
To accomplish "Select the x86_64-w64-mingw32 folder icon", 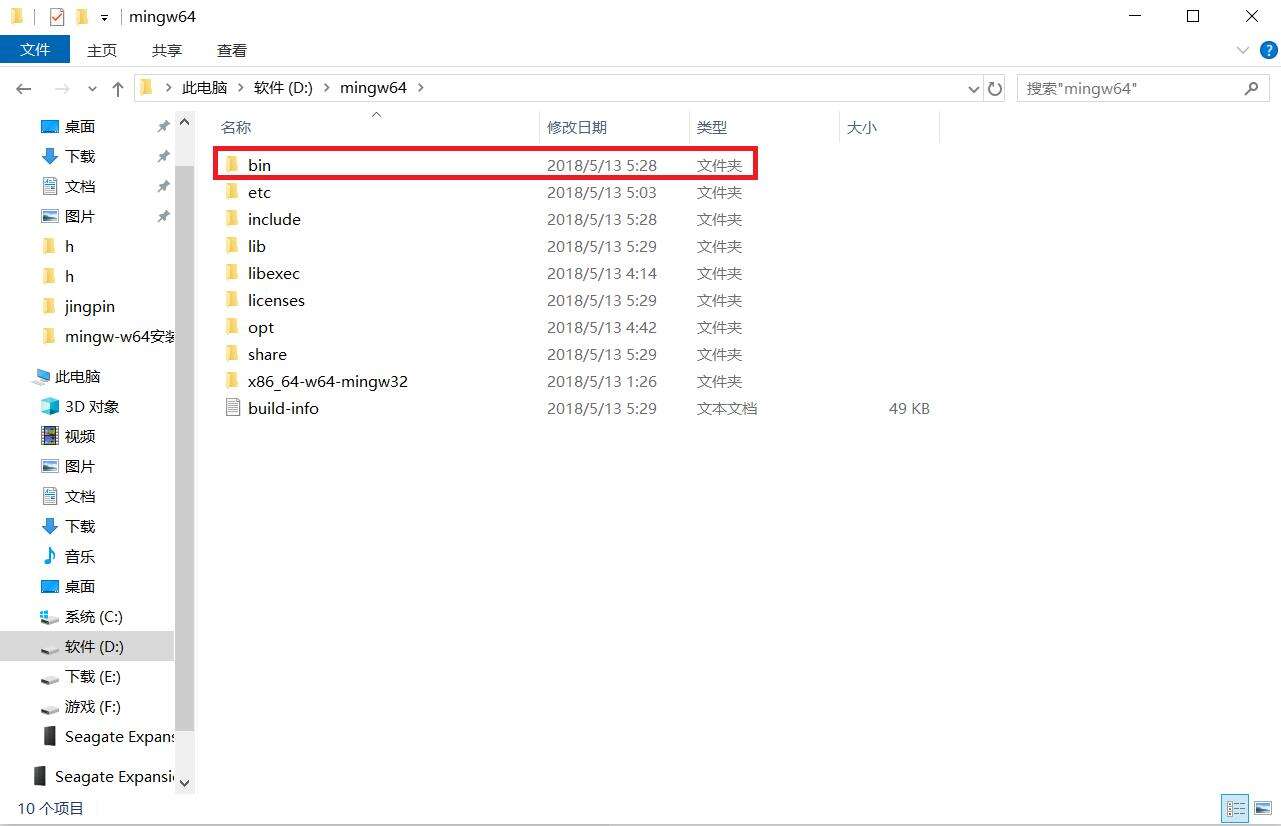I will (233, 381).
